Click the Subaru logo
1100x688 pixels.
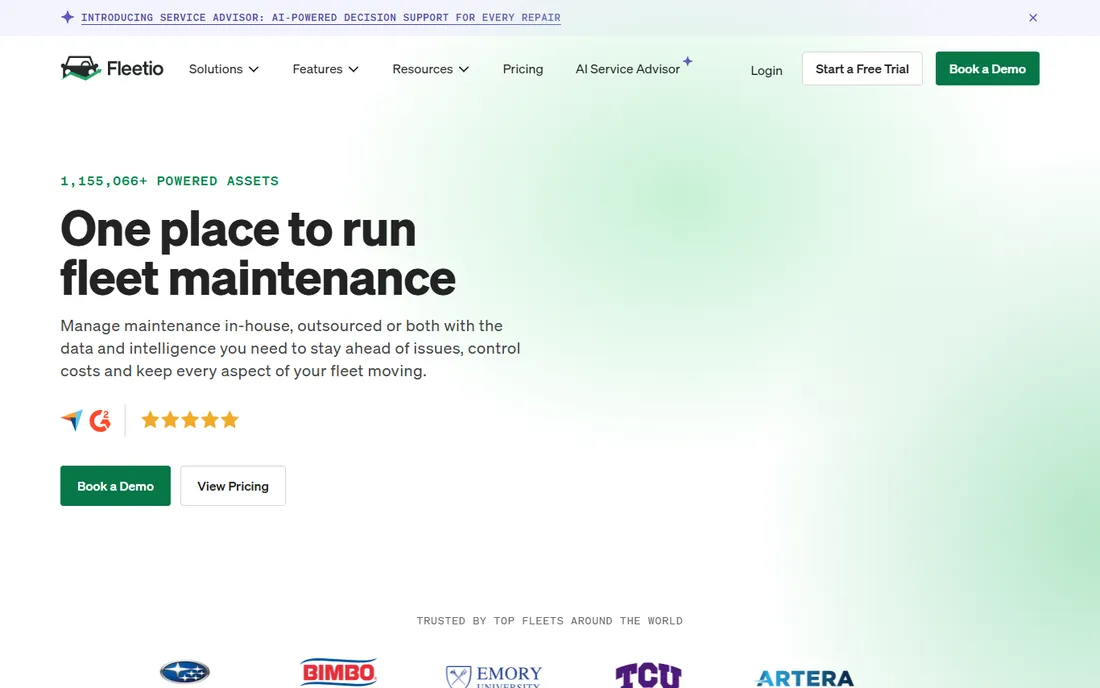(185, 672)
